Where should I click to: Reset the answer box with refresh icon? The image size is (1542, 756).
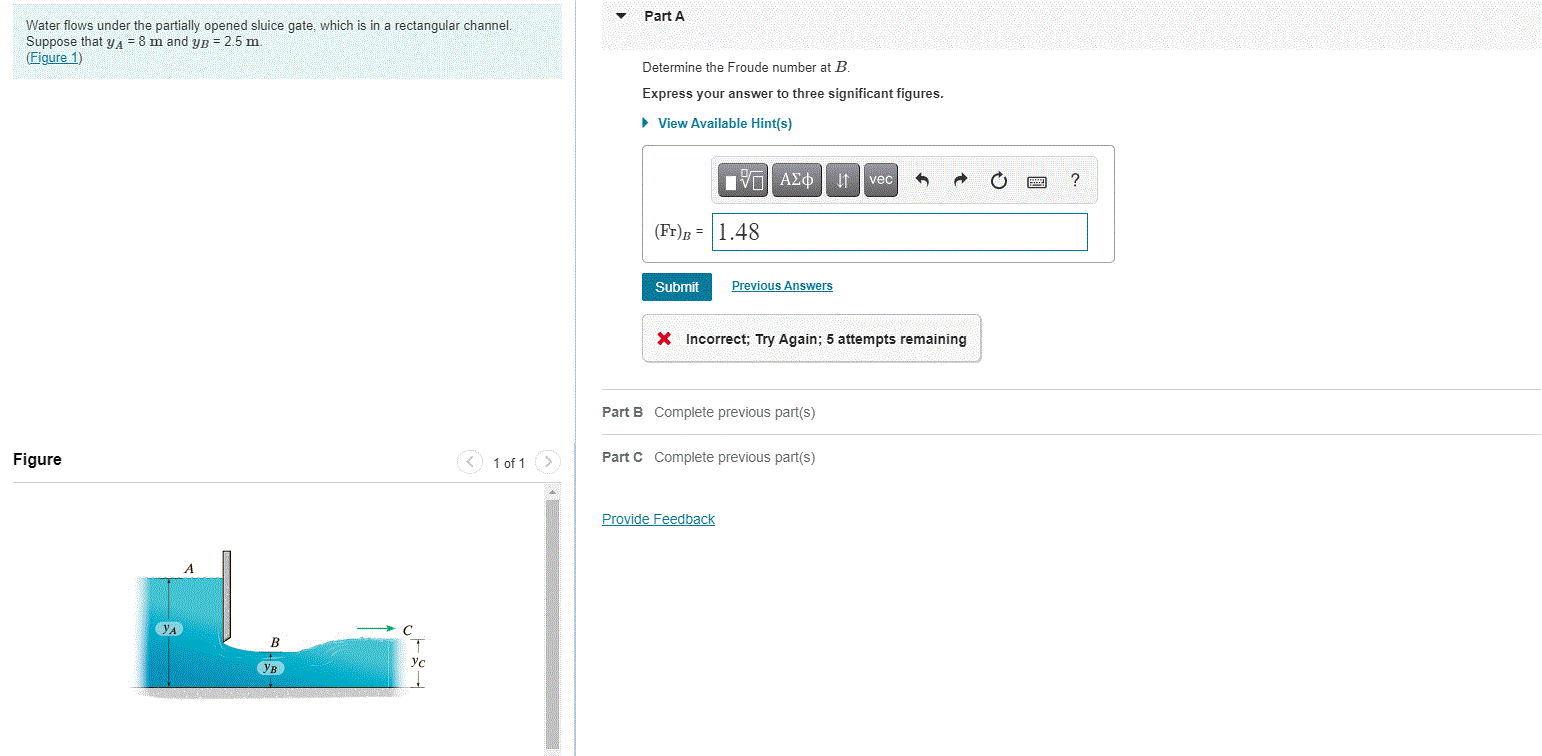point(998,181)
